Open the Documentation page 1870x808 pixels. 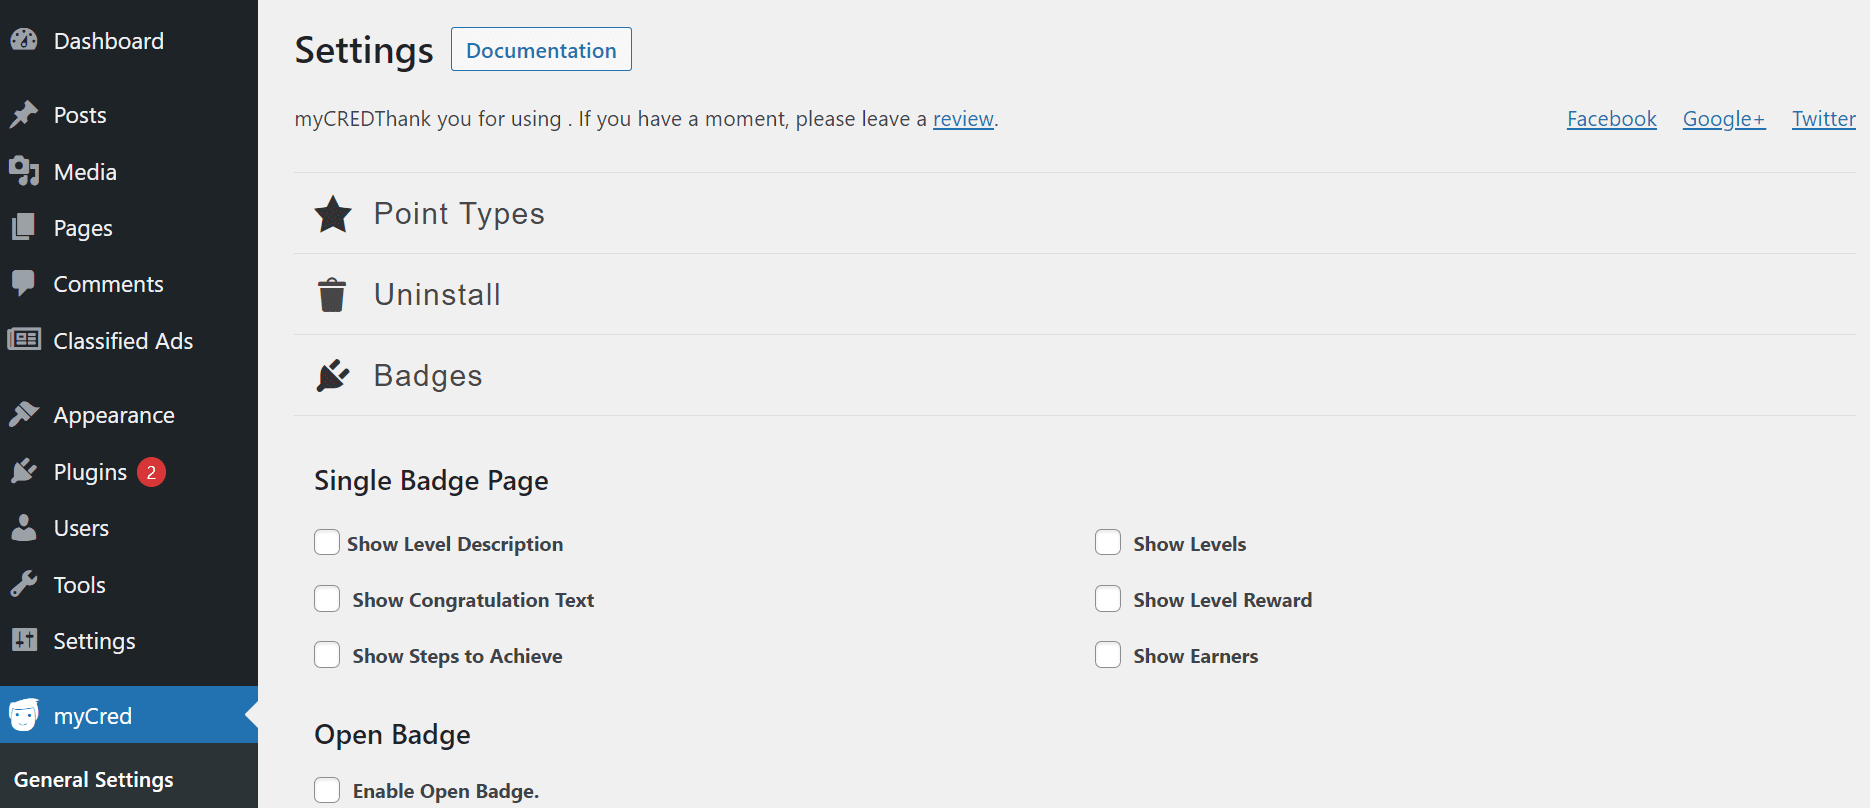coord(541,49)
